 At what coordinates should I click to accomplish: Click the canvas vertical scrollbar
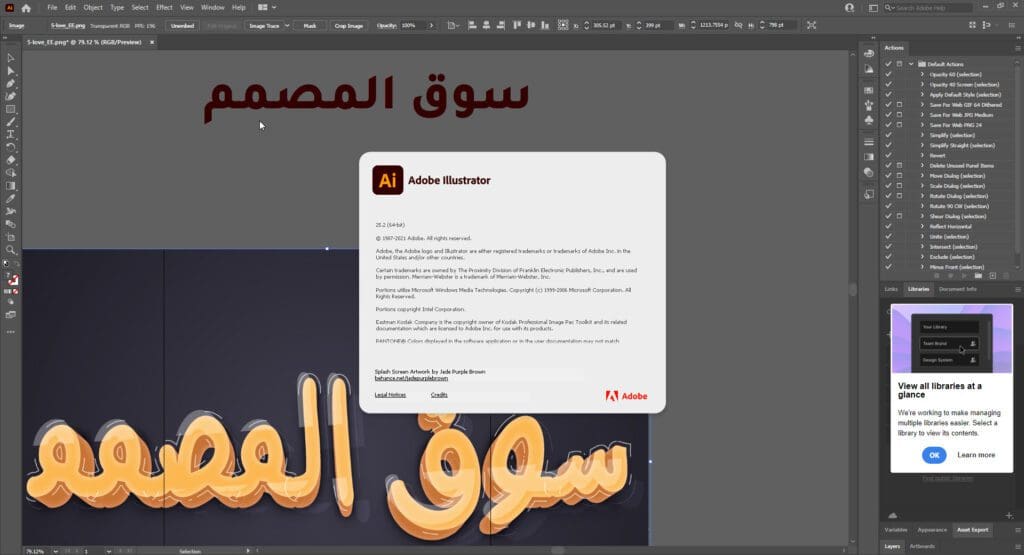(x=852, y=290)
